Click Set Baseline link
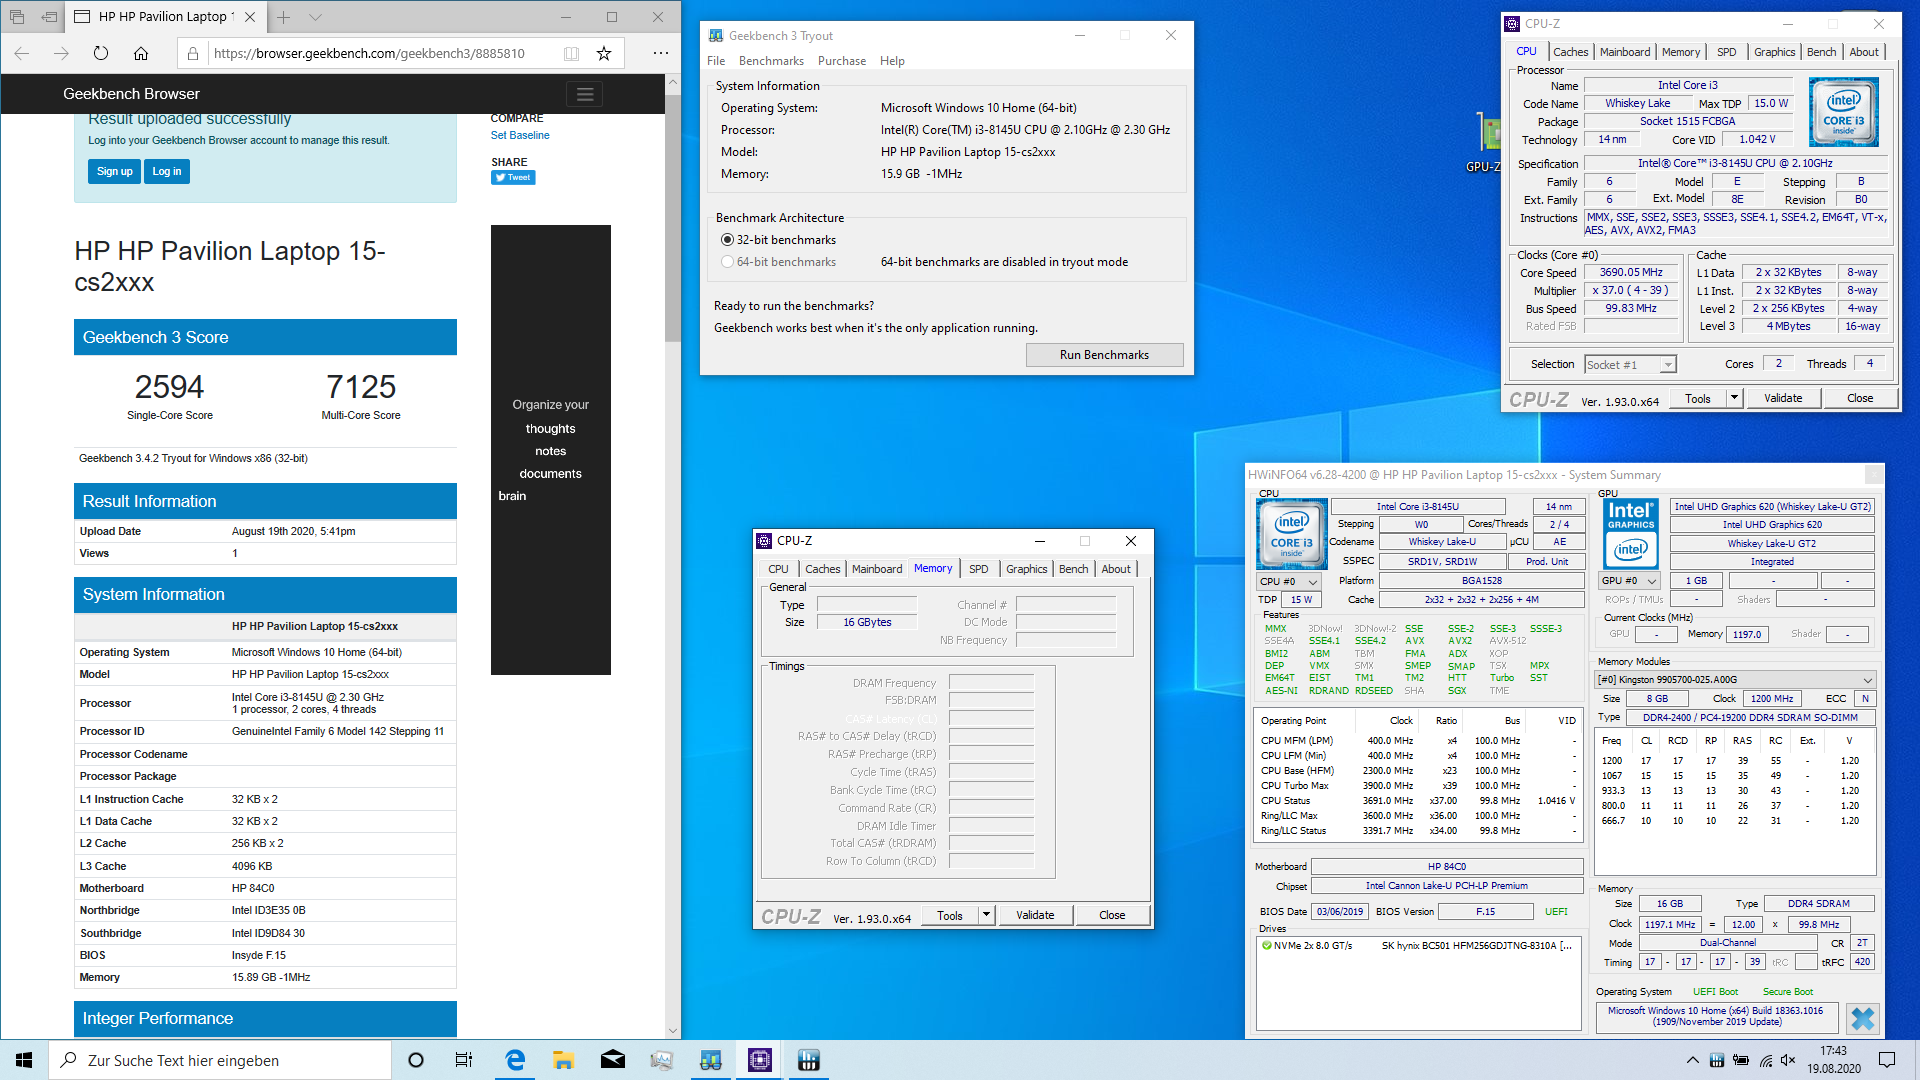 (520, 135)
